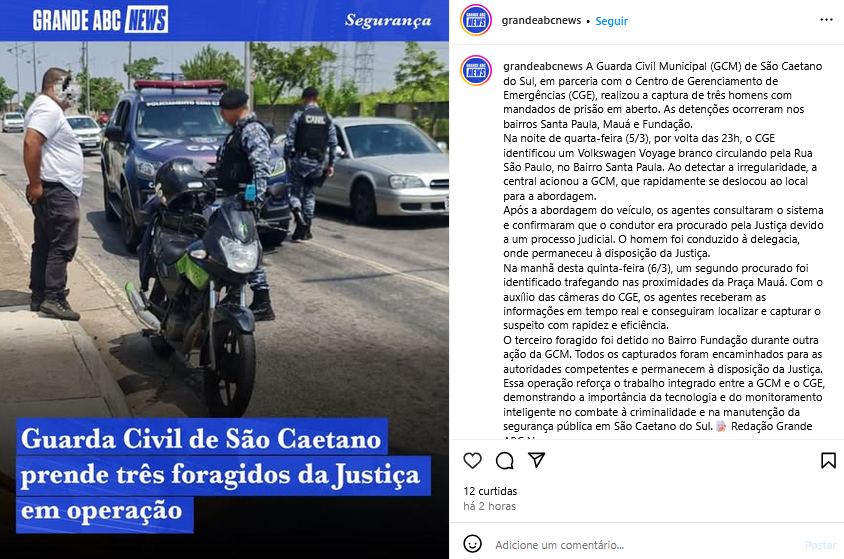844x559 pixels.
Task: Open the three-dot more options menu
Action: click(826, 20)
